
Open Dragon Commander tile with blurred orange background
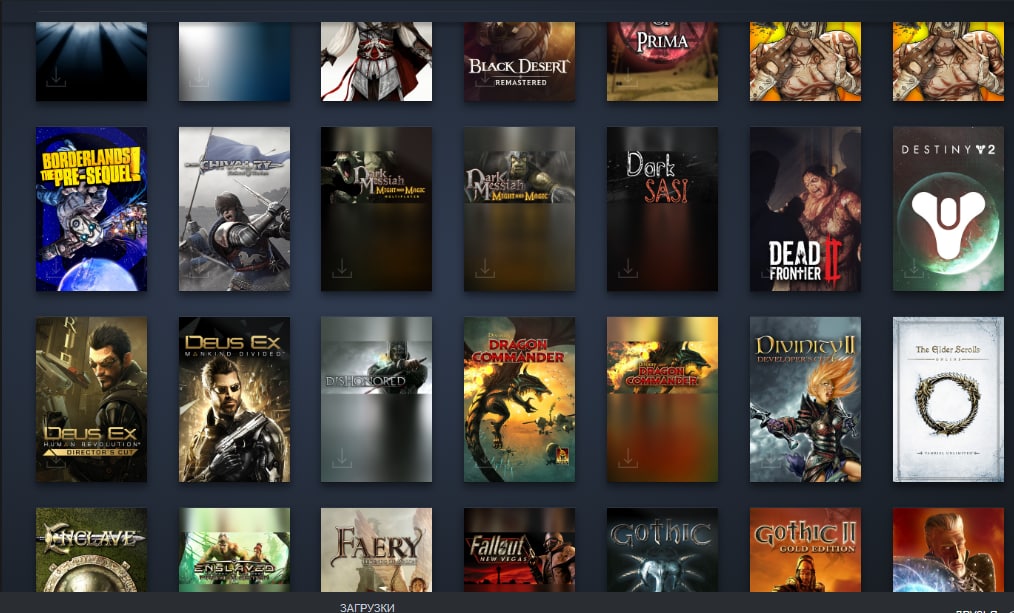pyautogui.click(x=662, y=399)
